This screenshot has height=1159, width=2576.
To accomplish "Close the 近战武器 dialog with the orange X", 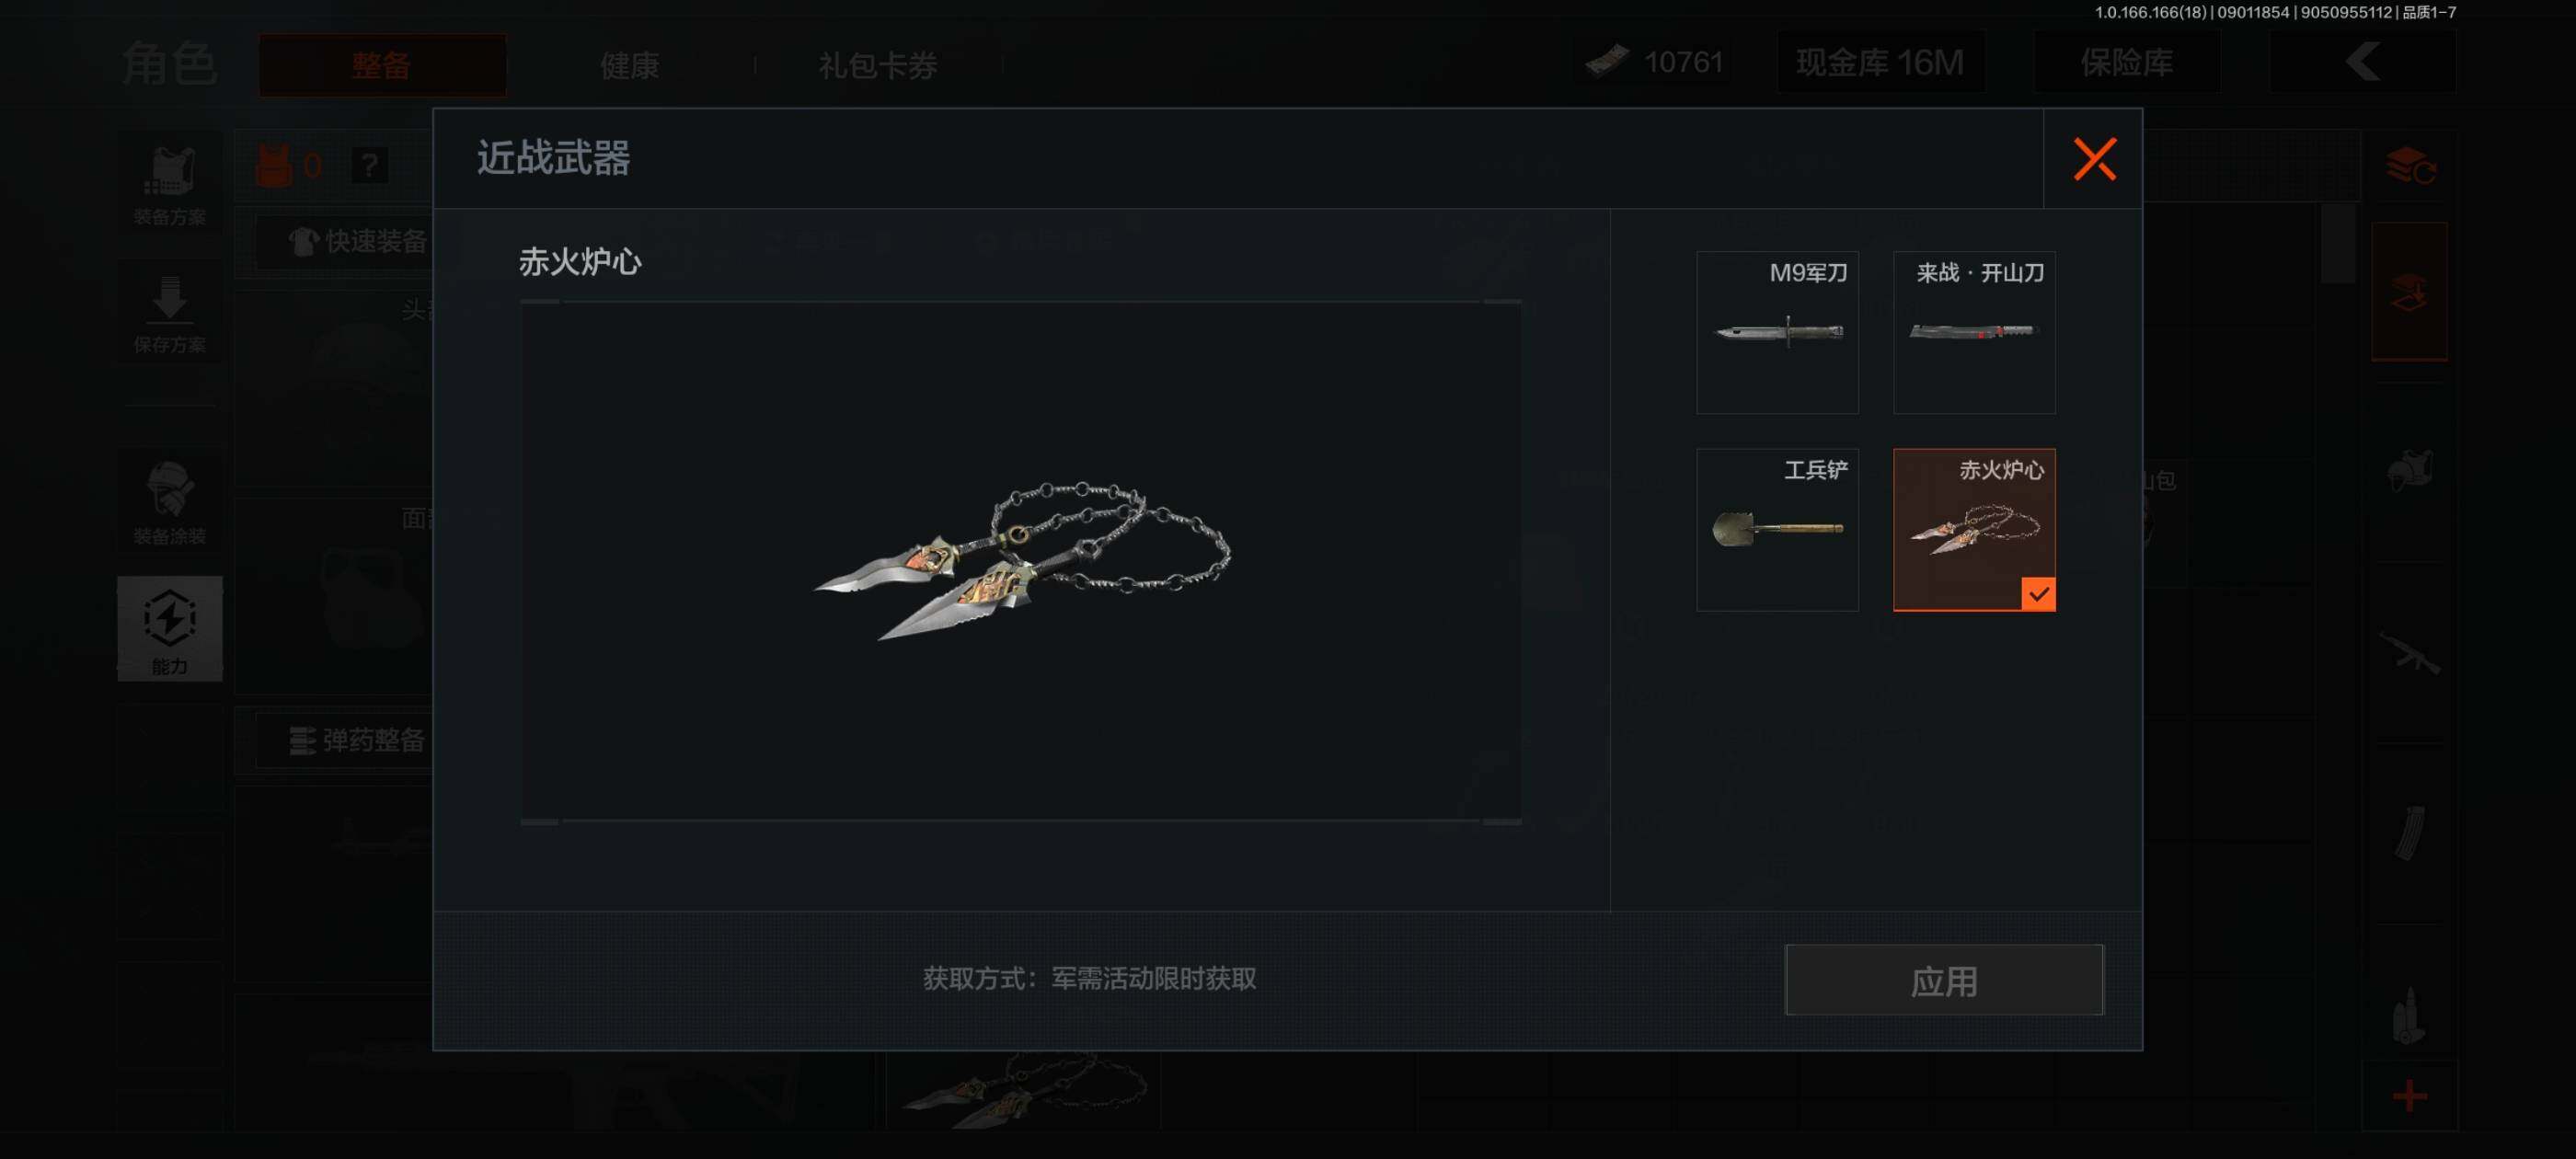I will click(x=2093, y=159).
